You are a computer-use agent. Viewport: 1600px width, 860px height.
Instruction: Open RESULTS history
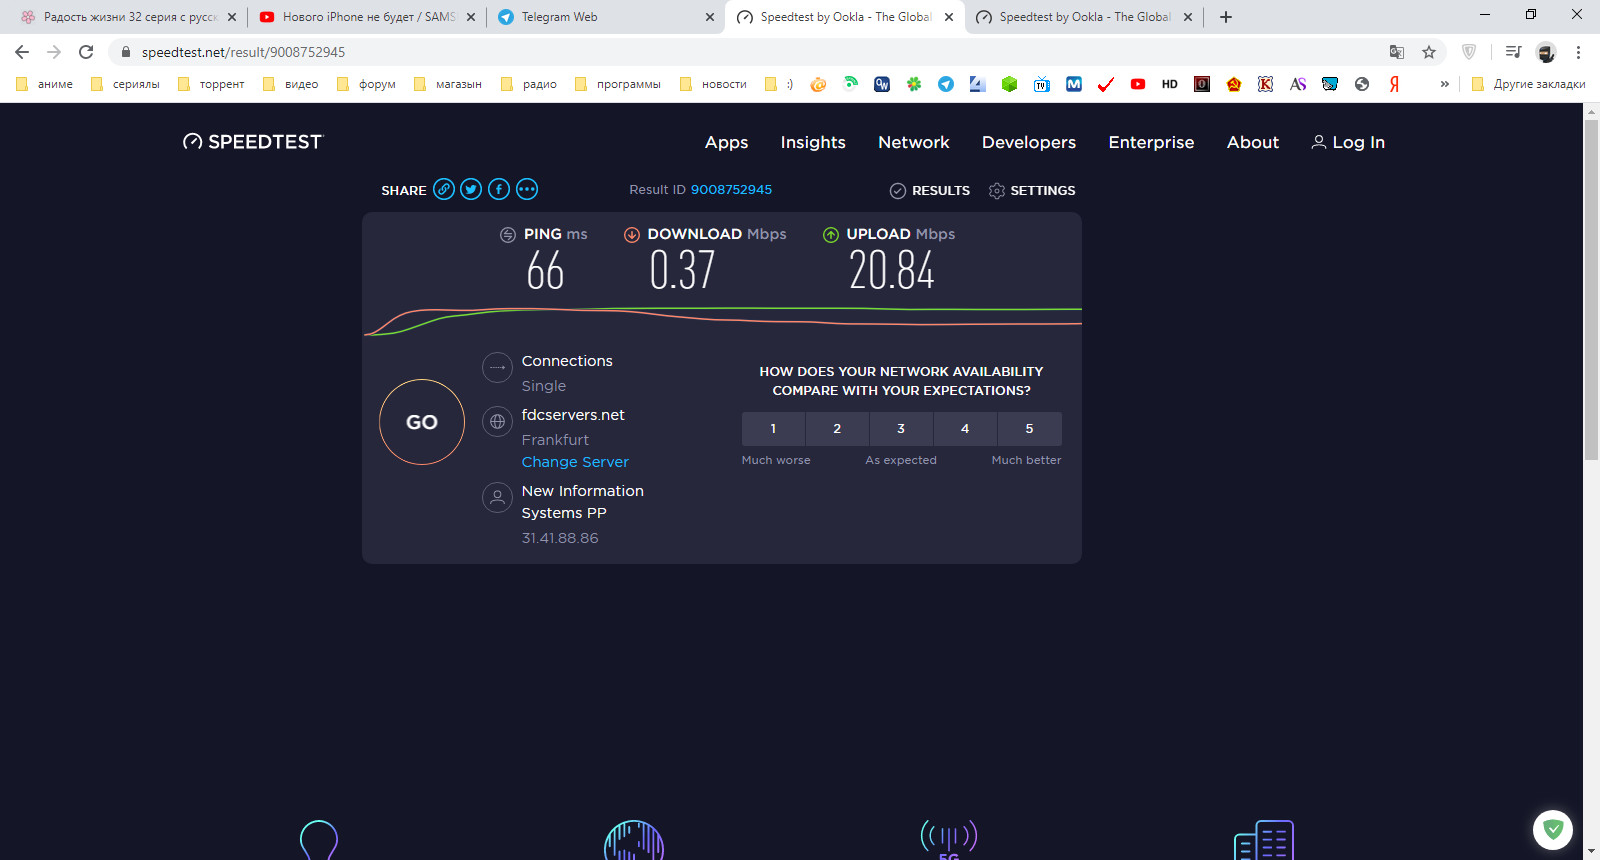(x=930, y=190)
